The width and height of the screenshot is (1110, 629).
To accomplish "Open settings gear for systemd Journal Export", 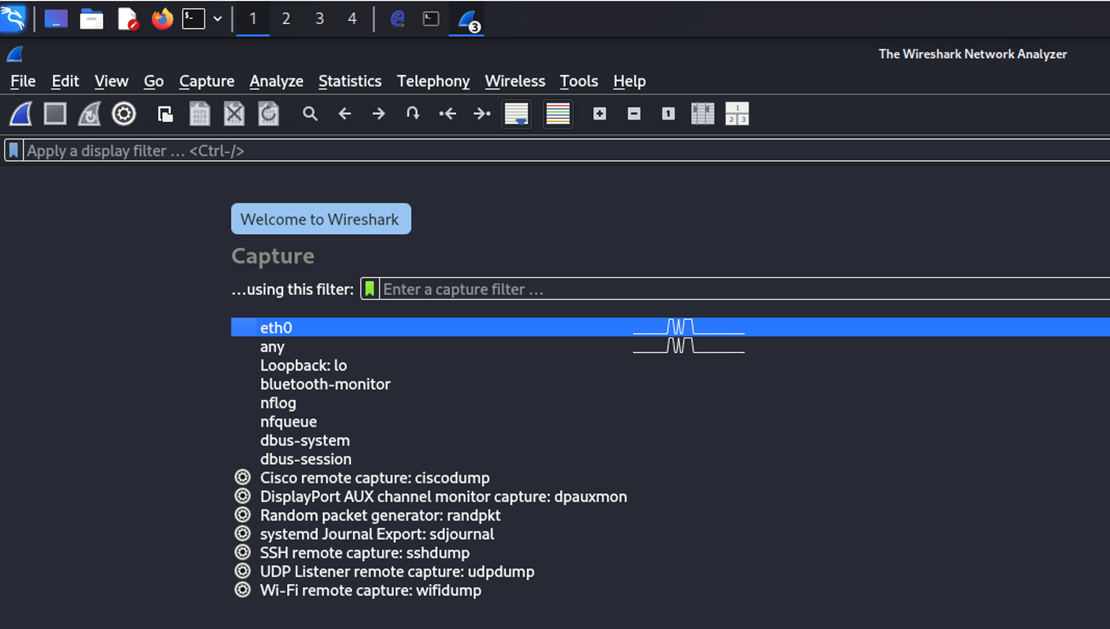I will coord(243,533).
